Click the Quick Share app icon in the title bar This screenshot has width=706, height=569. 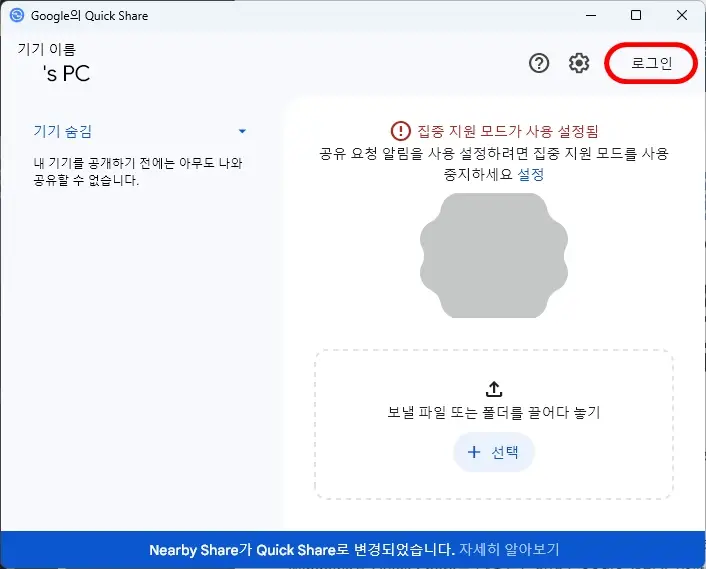tap(17, 15)
